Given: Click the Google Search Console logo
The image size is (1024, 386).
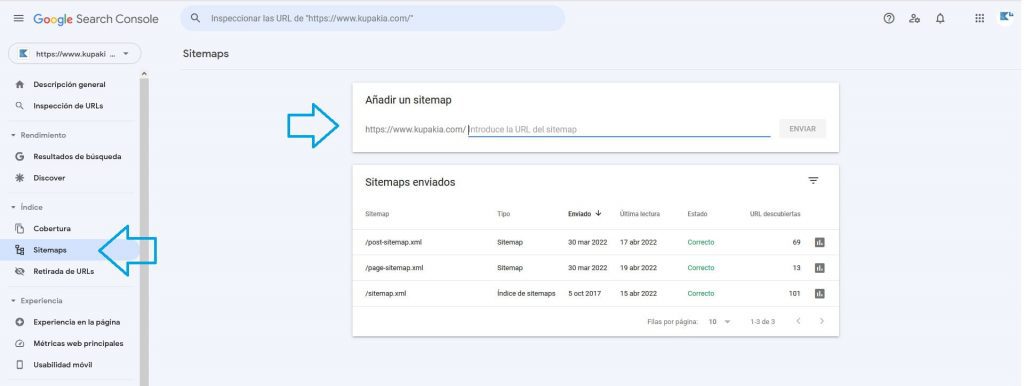Looking at the screenshot, I should (96, 19).
